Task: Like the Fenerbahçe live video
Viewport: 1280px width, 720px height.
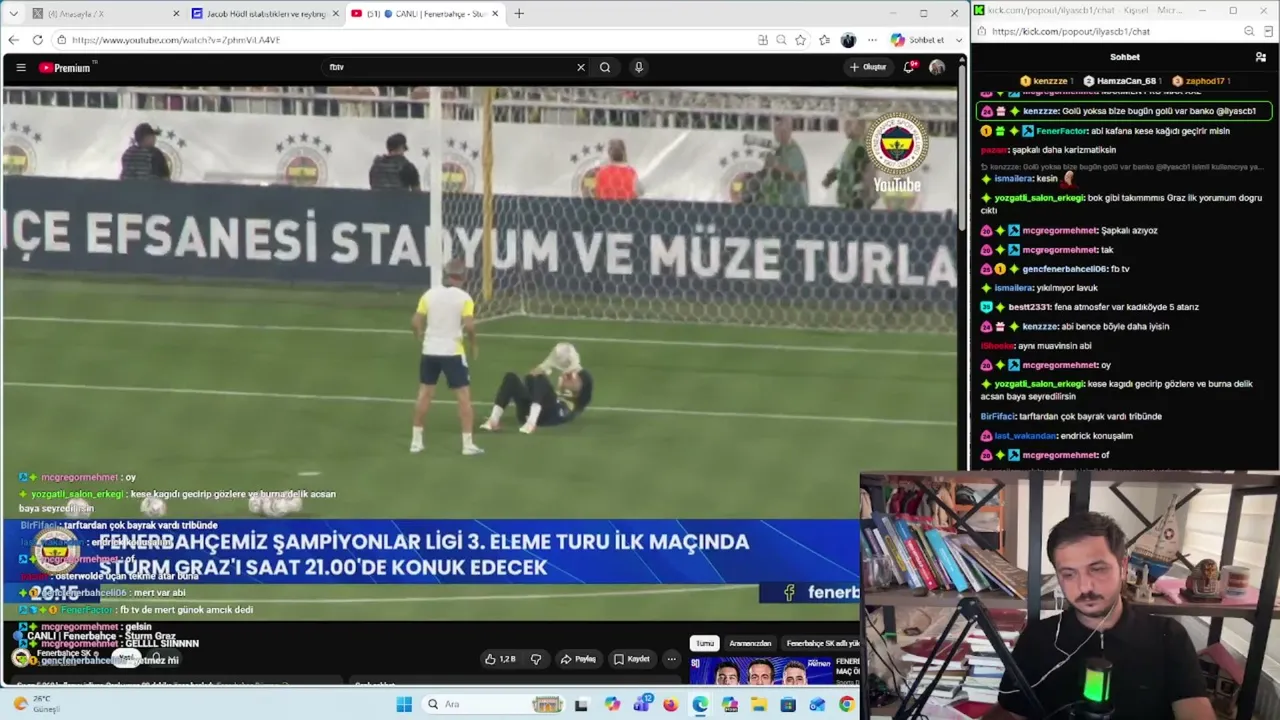Action: point(499,659)
